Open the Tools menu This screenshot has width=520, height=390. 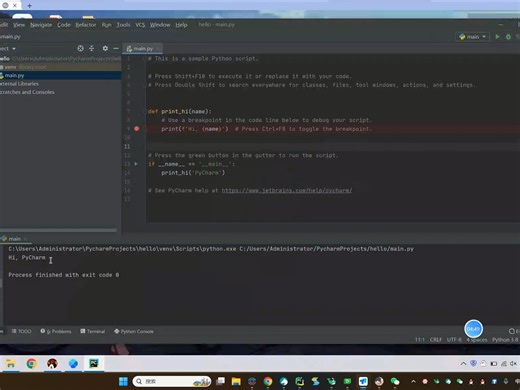[x=123, y=25]
